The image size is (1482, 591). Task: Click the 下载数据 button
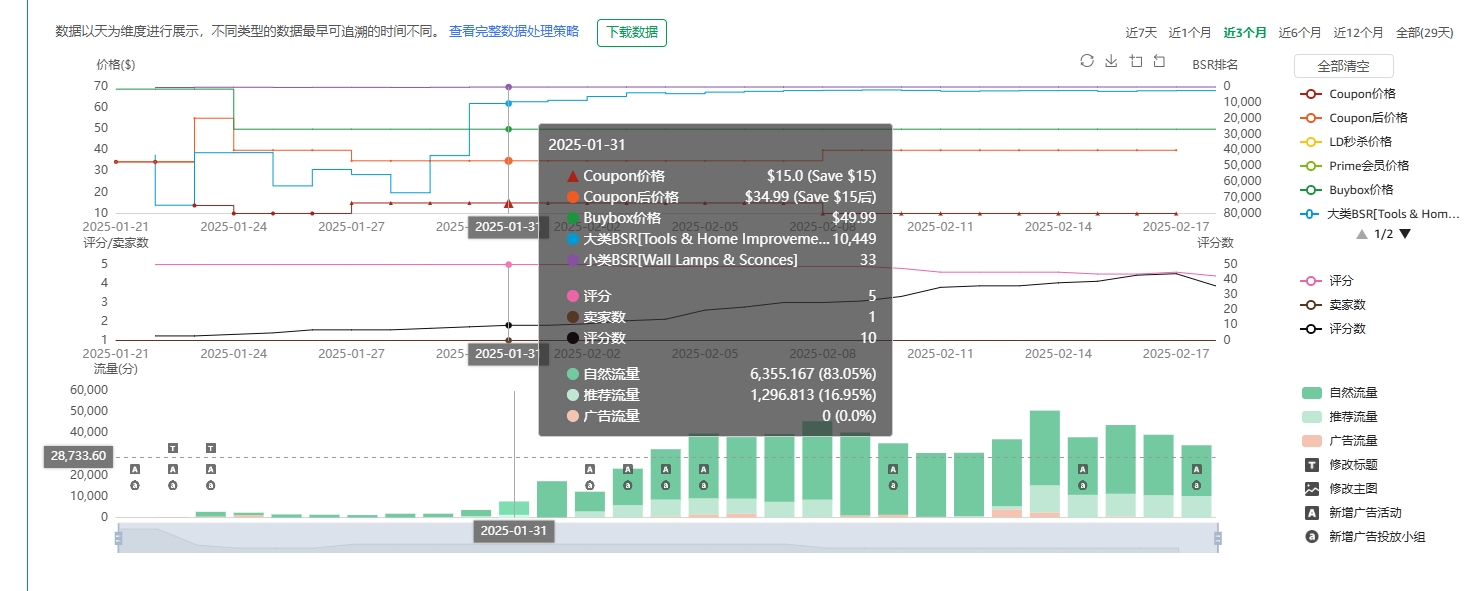[x=632, y=32]
